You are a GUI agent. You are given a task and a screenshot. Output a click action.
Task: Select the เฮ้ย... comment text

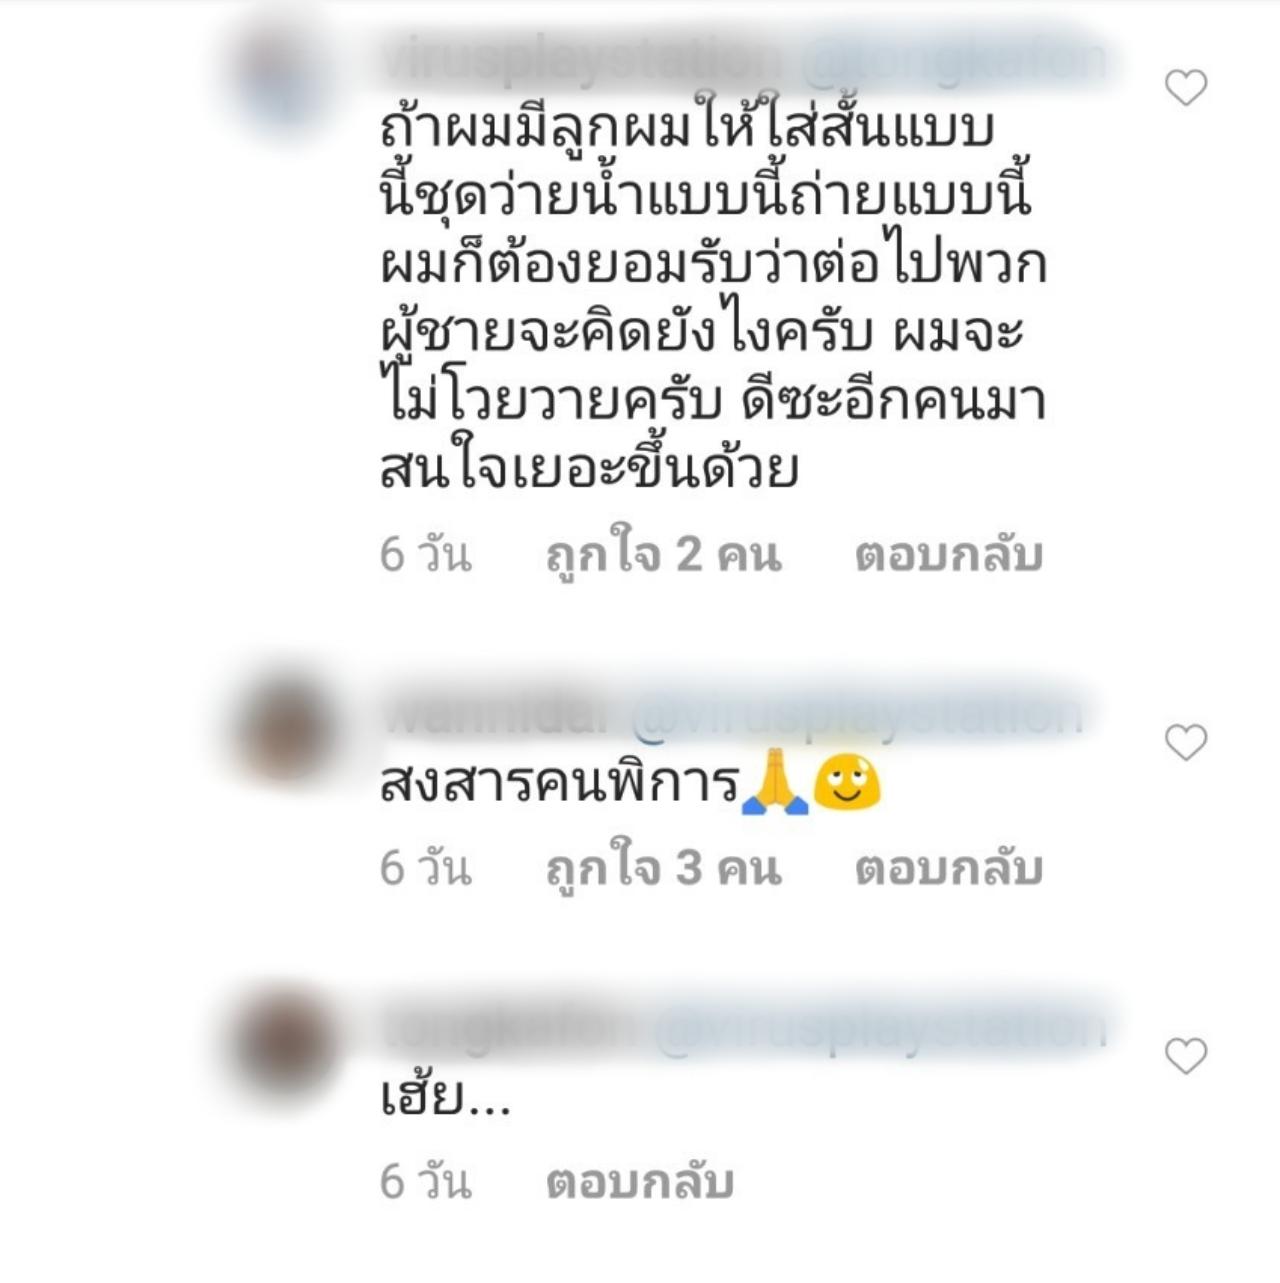(446, 1098)
